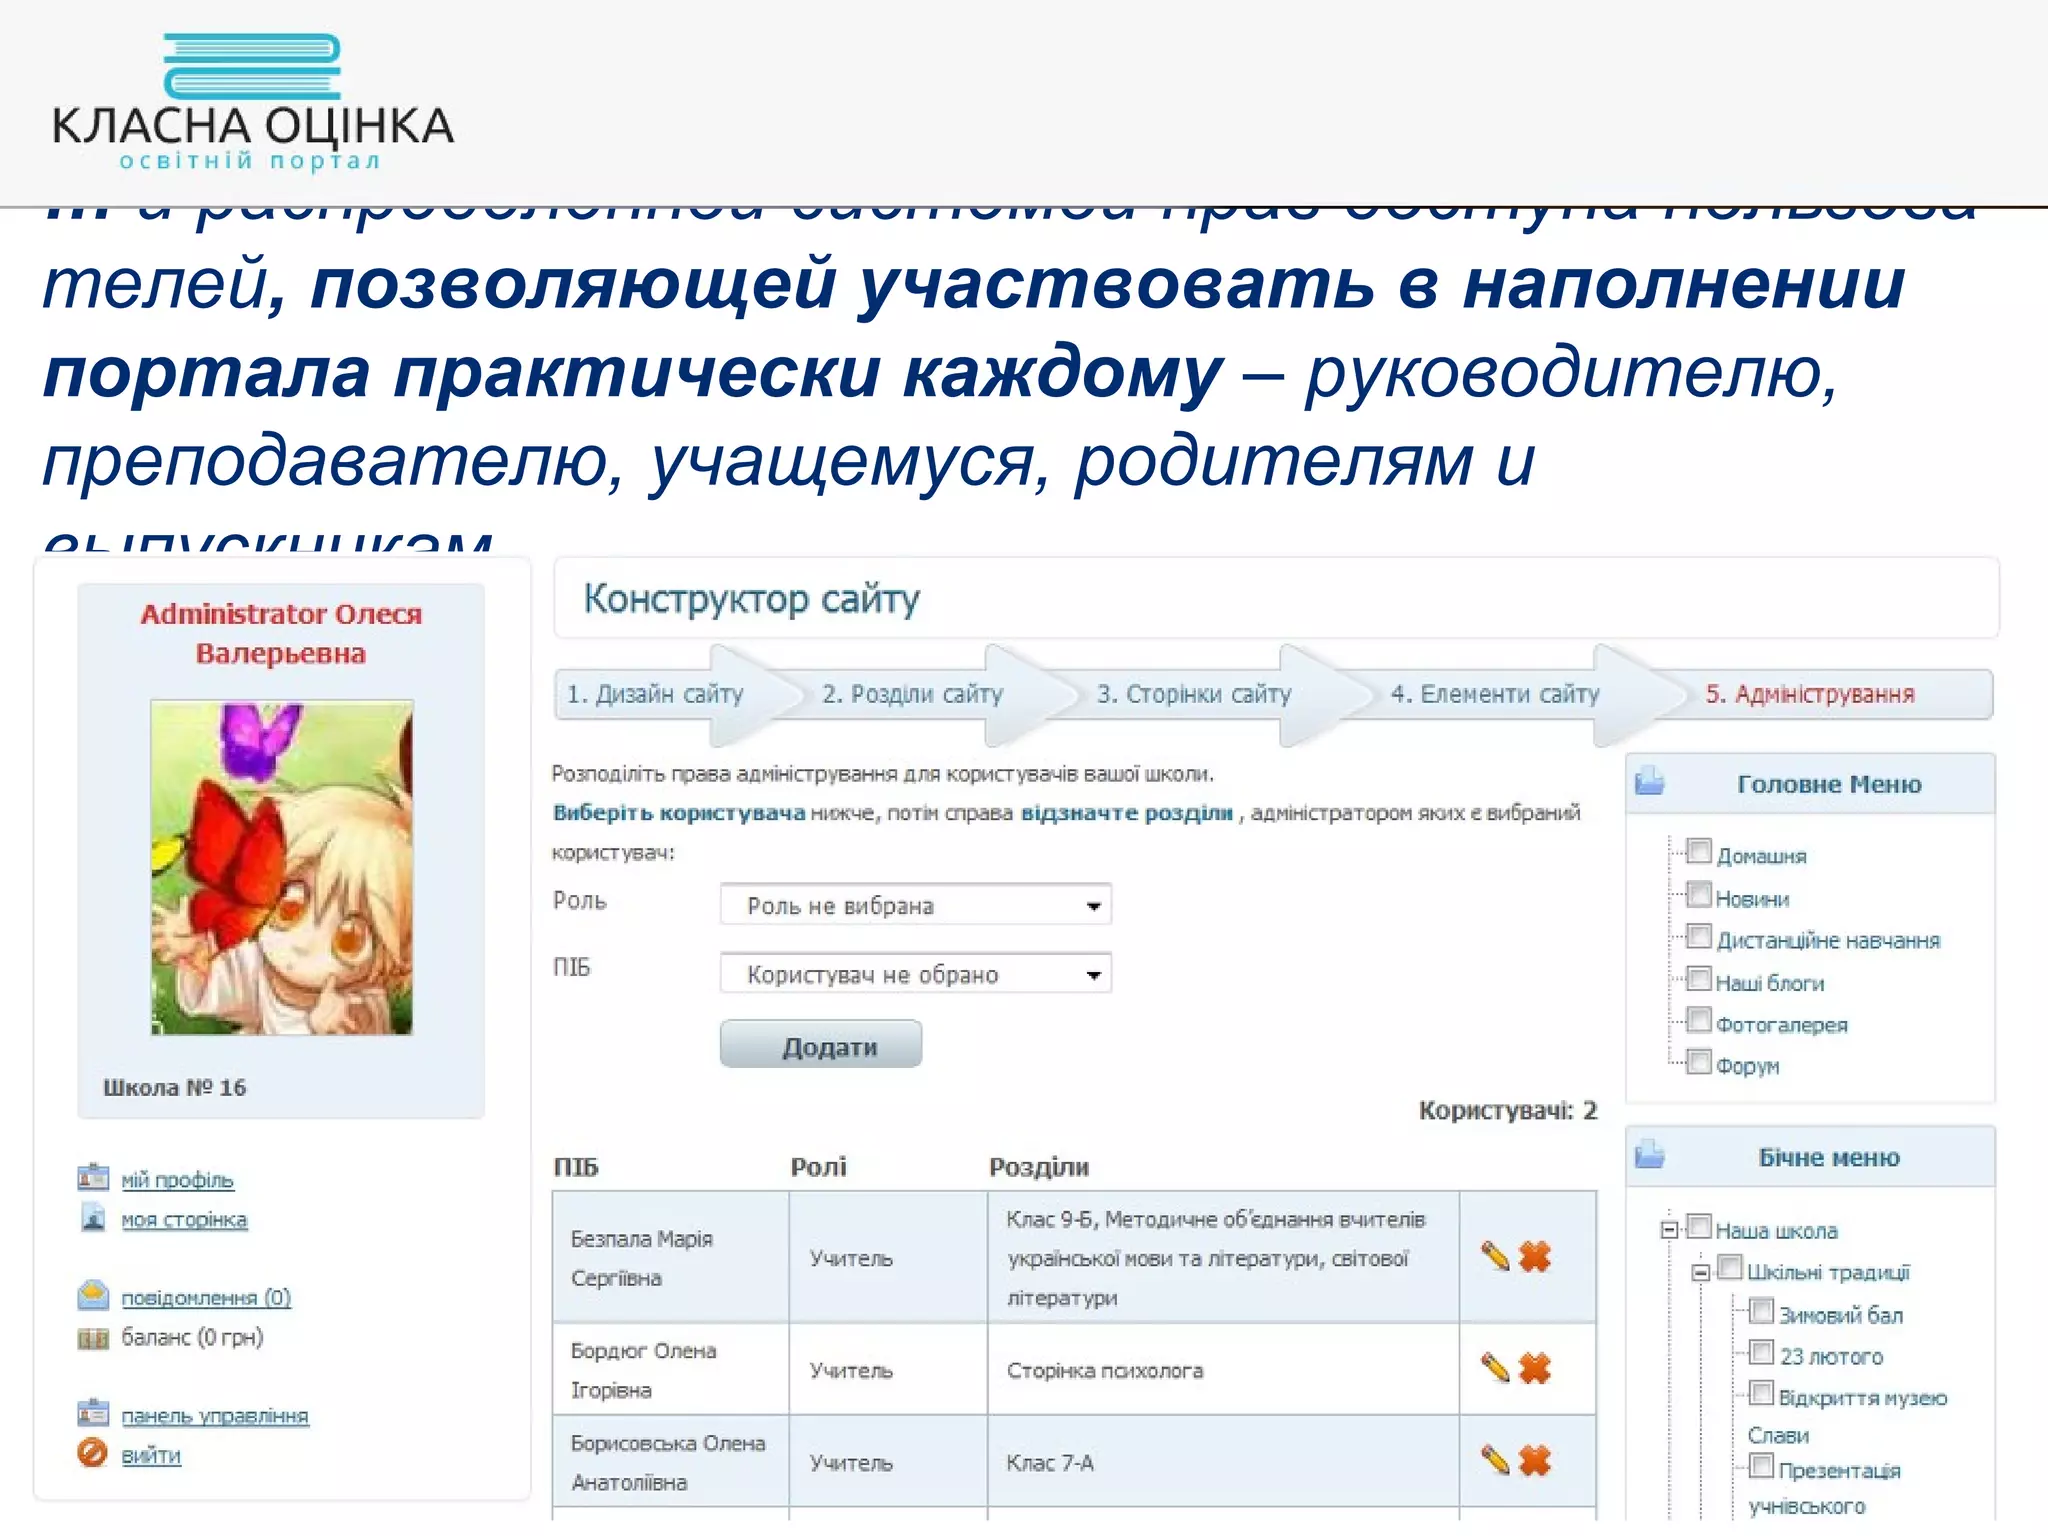This screenshot has width=2048, height=1536.
Task: Edit Борисовська Олена Анатоліївна row with pencil
Action: (1495, 1460)
